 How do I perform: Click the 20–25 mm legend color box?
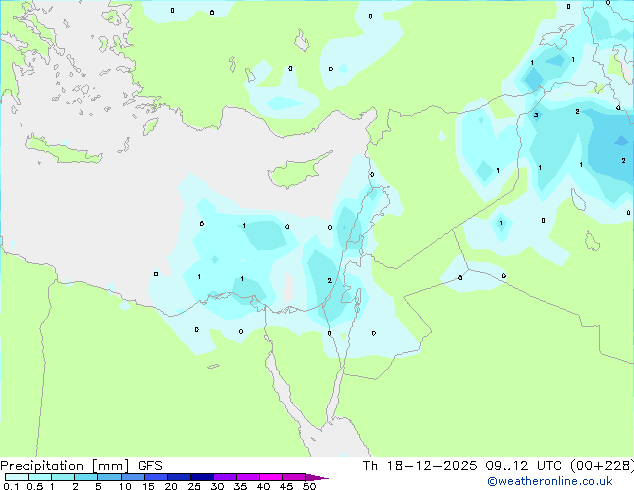coord(178,477)
